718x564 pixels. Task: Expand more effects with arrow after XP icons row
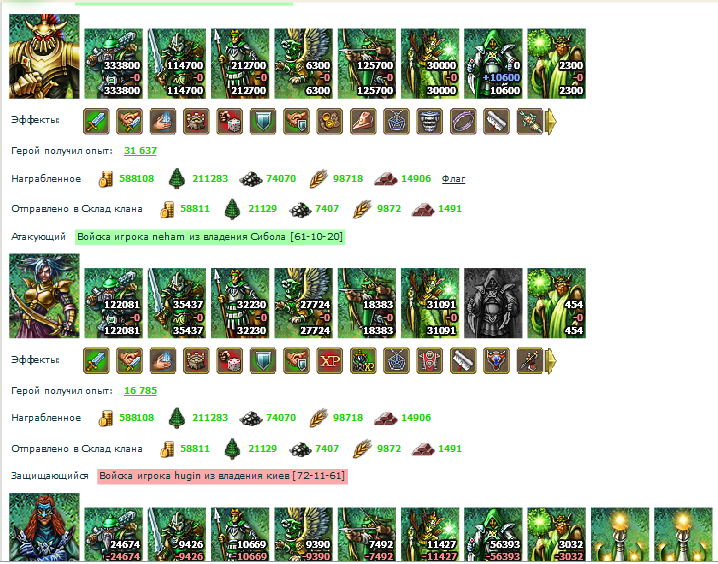pos(552,361)
